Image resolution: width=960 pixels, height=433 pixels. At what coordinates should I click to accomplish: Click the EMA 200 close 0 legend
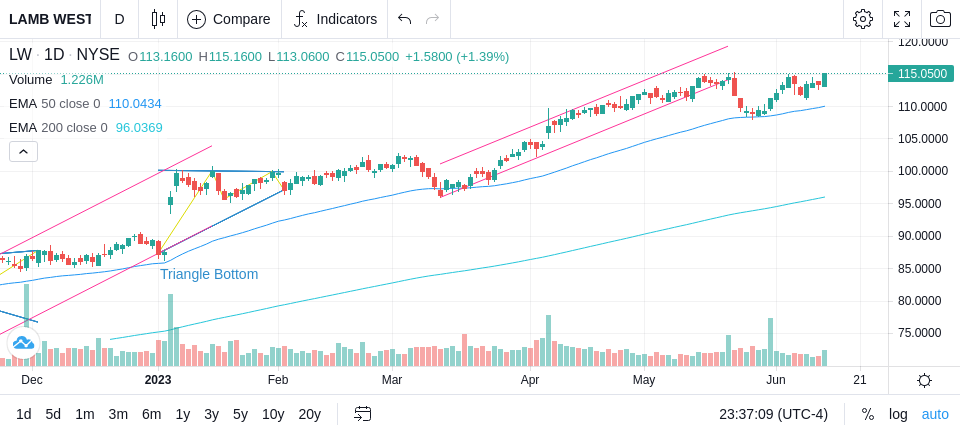(x=58, y=128)
